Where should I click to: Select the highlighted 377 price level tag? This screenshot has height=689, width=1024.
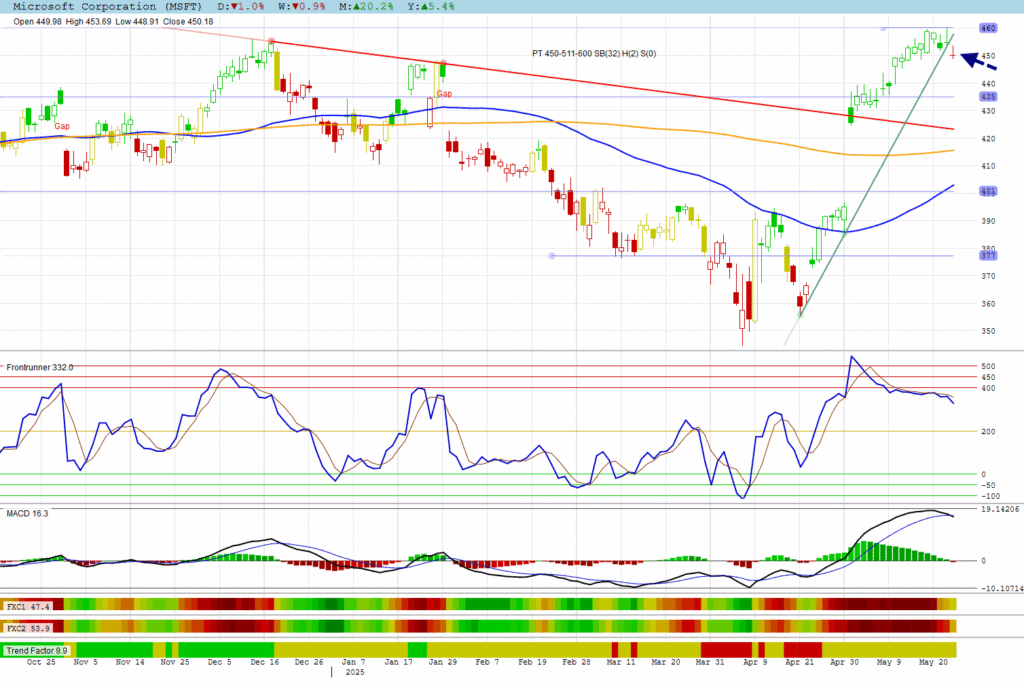tap(988, 255)
